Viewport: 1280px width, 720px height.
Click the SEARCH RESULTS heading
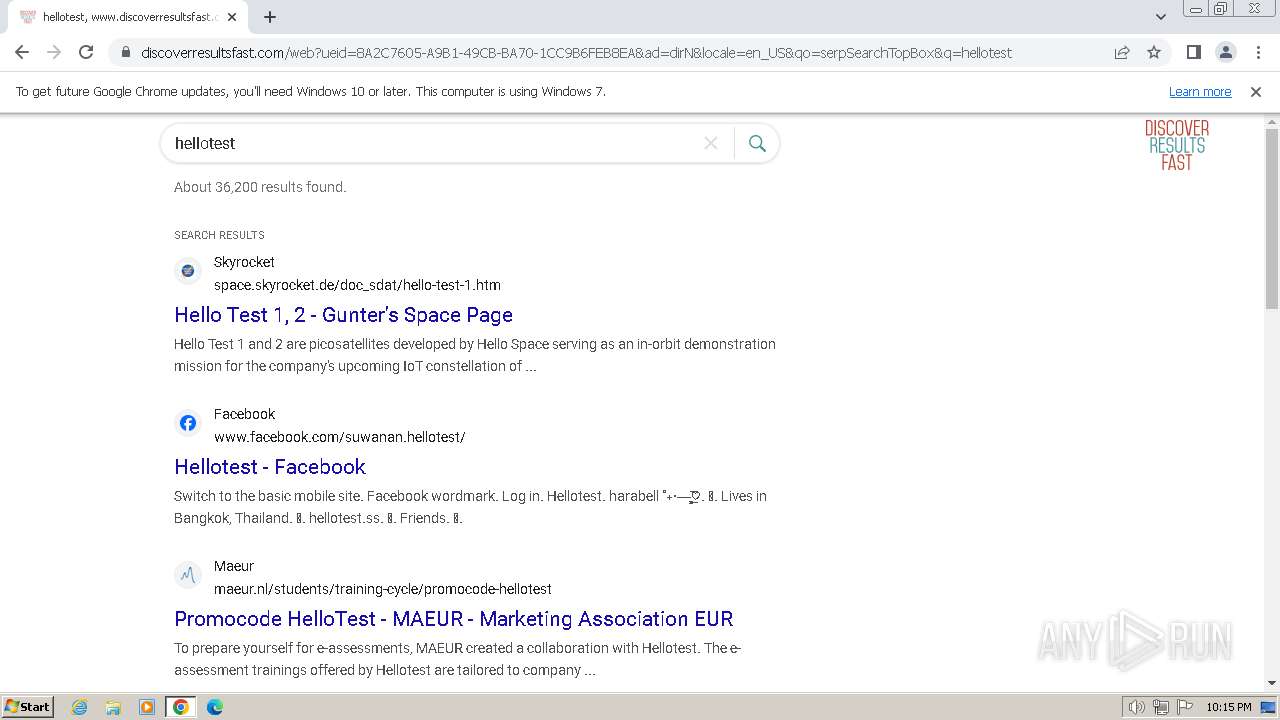219,235
